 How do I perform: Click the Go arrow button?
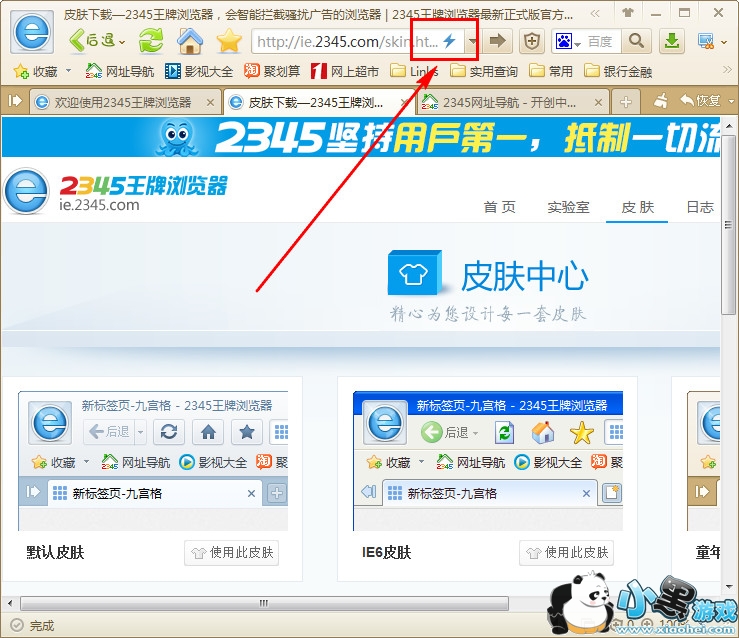click(497, 41)
